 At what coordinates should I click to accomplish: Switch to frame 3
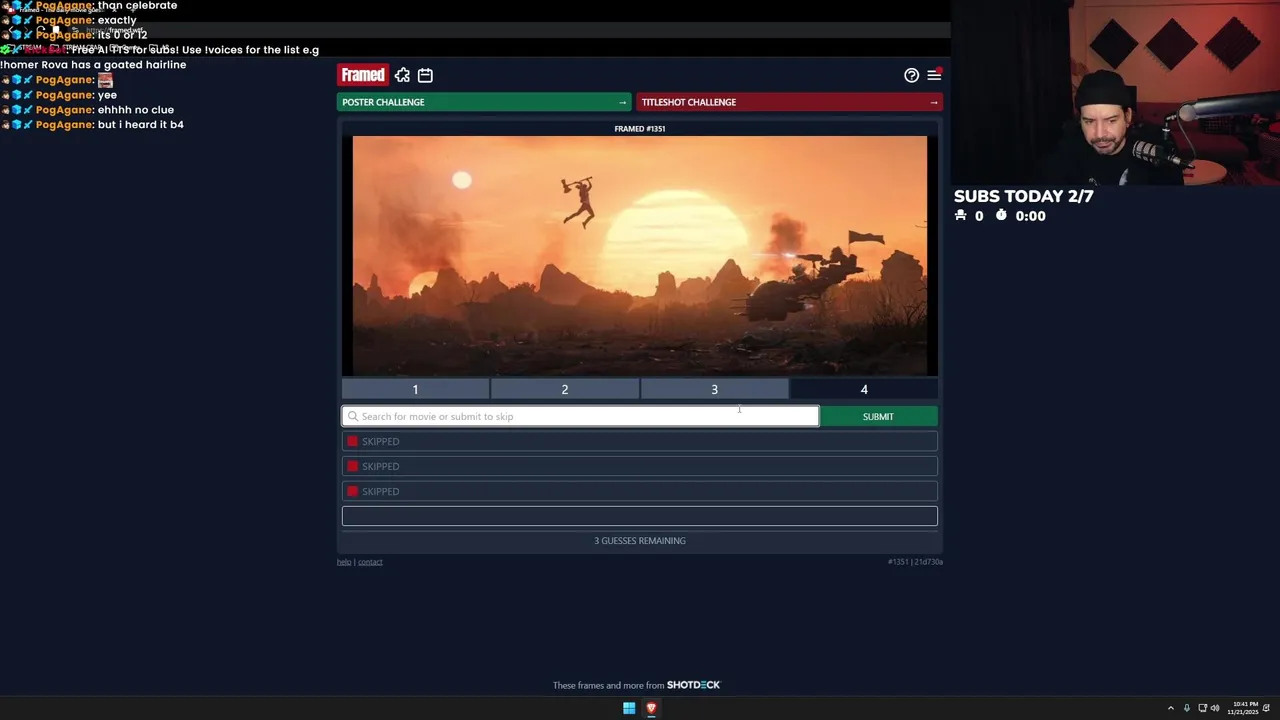point(714,389)
